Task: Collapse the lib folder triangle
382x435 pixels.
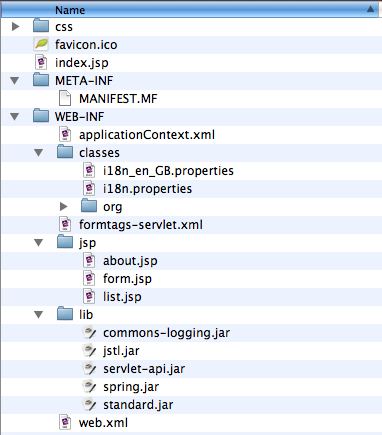Action: pyautogui.click(x=39, y=314)
